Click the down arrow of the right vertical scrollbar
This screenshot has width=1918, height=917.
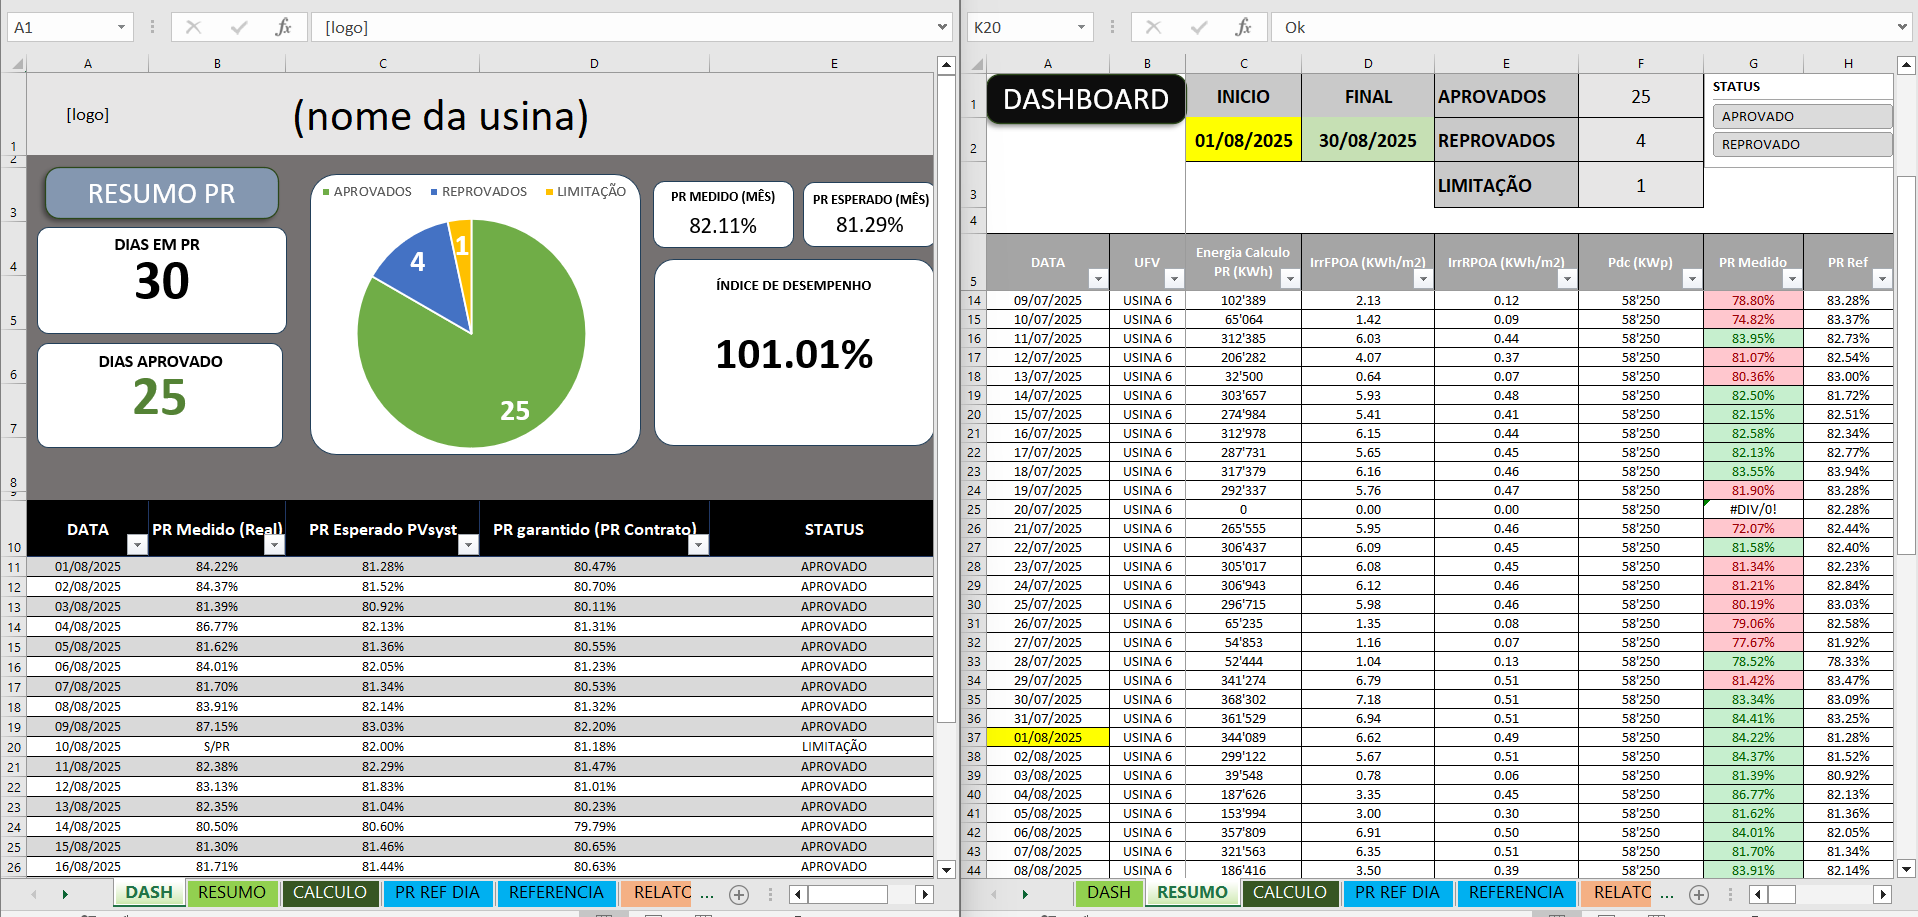click(1908, 869)
